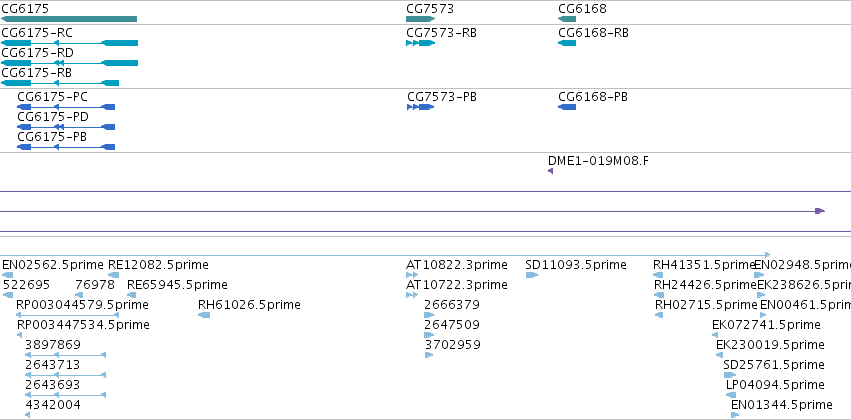Viewport: 851px width, 420px height.
Task: Click the RH61026.5prime EST glyph
Action: click(204, 315)
